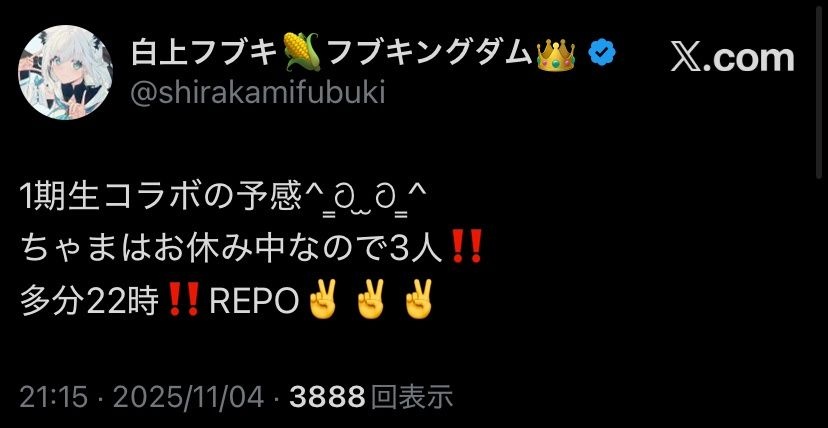Select the last victory hand emoji
Viewport: 828px width, 428px height.
click(418, 298)
